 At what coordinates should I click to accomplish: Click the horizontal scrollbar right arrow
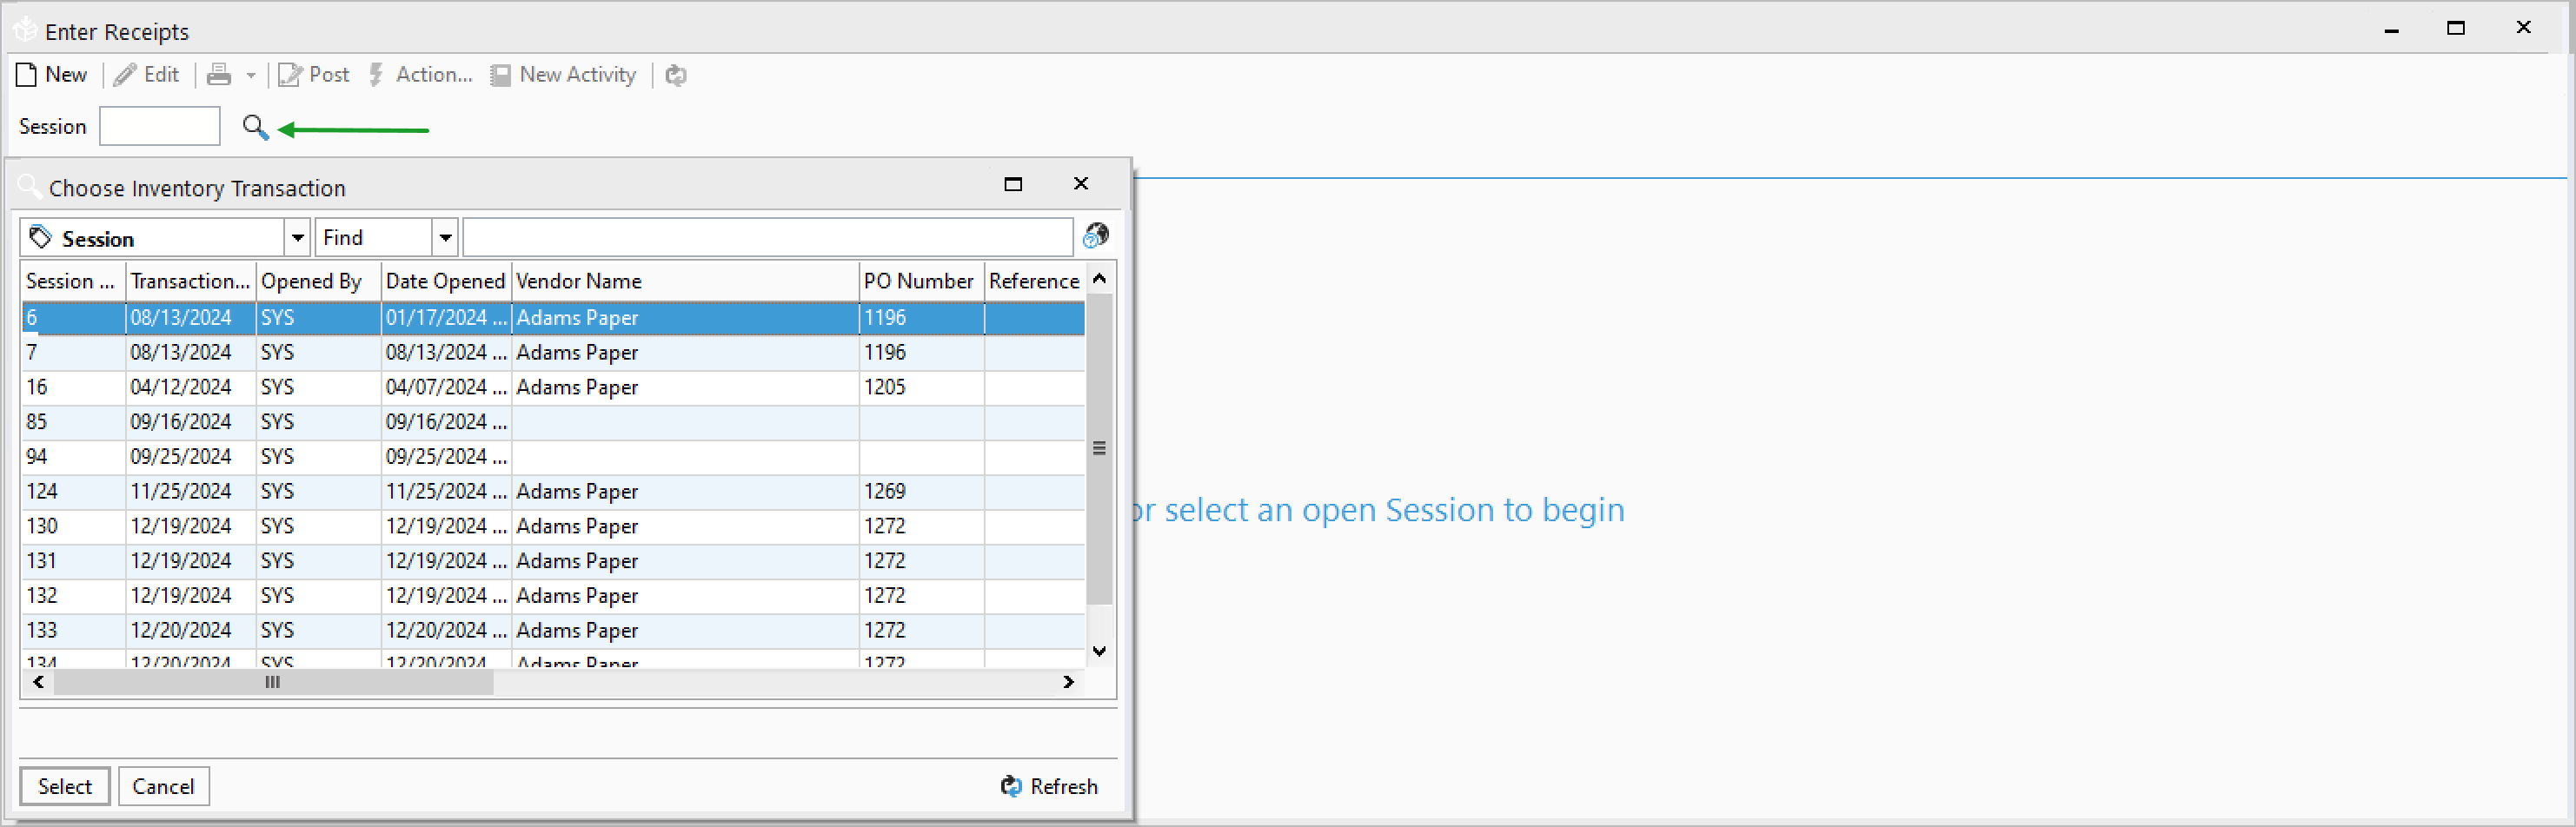[x=1068, y=682]
